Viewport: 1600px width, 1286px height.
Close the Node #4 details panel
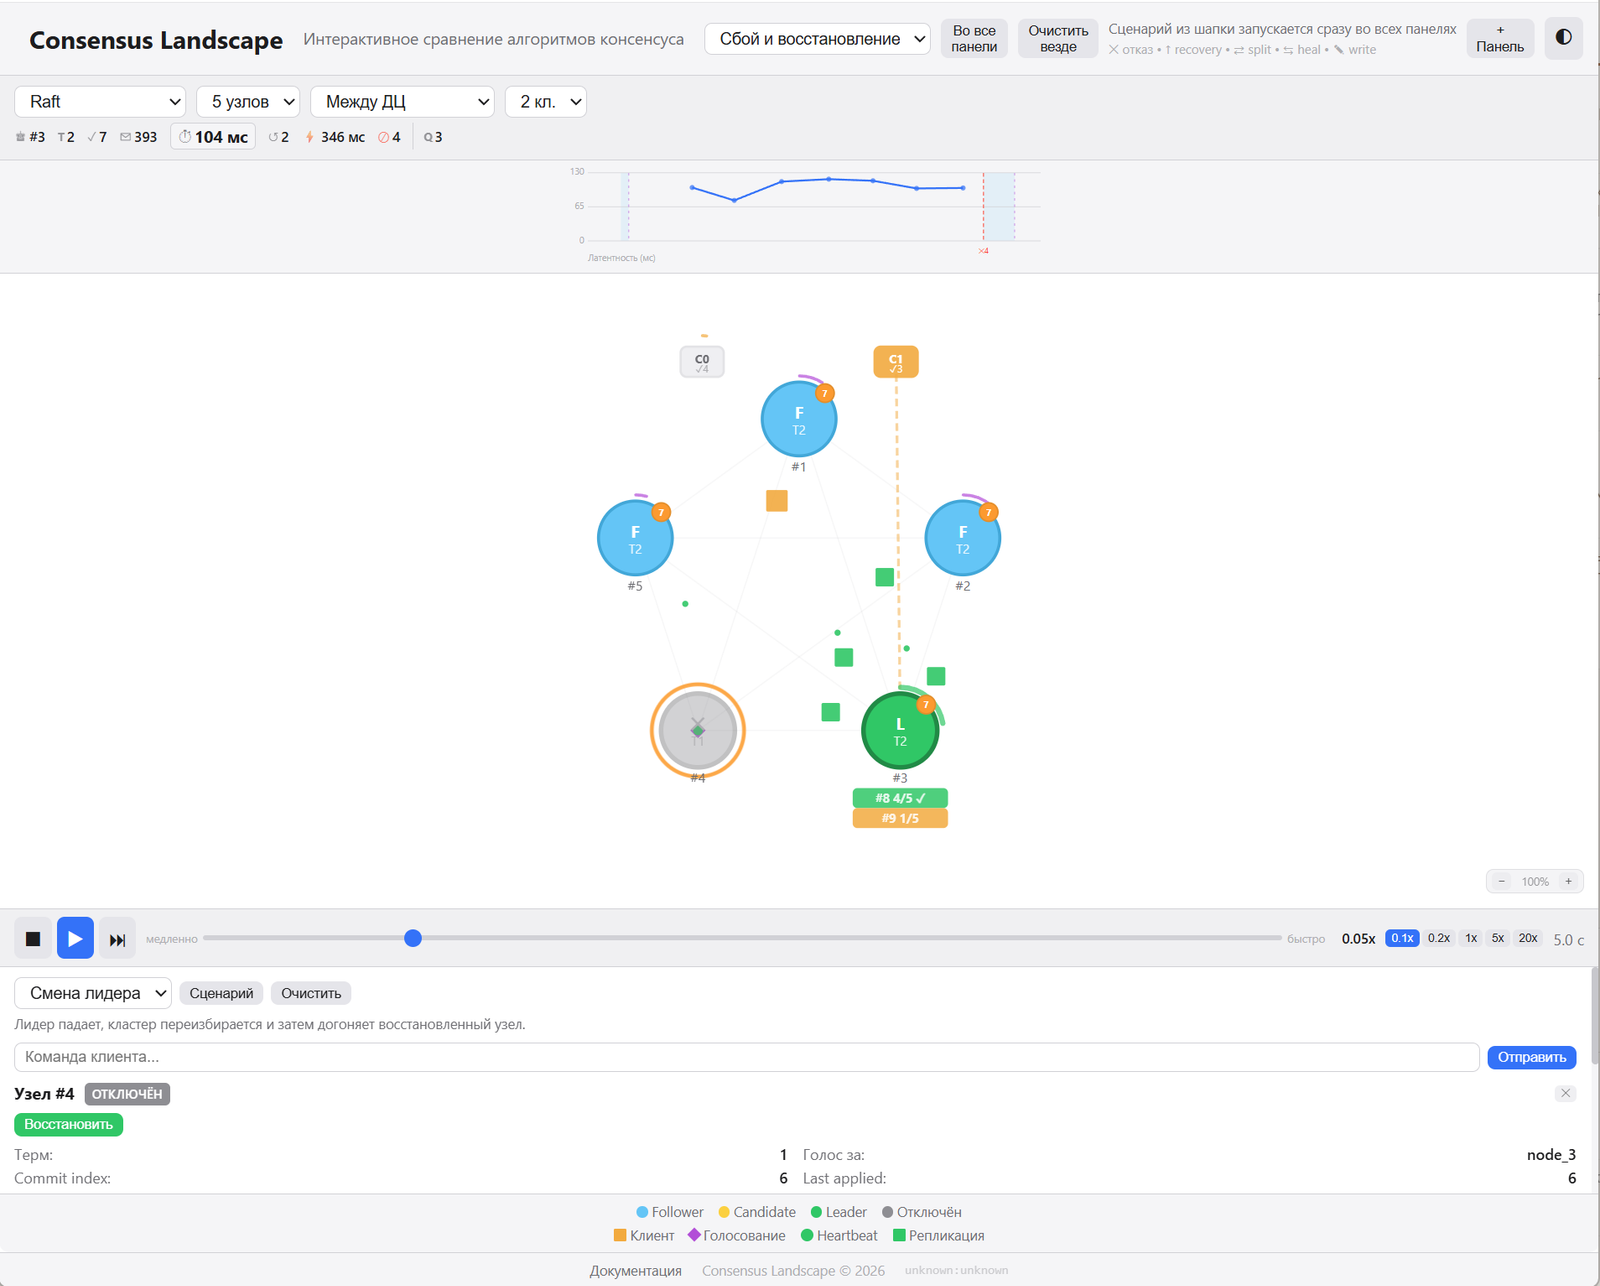pyautogui.click(x=1566, y=1093)
